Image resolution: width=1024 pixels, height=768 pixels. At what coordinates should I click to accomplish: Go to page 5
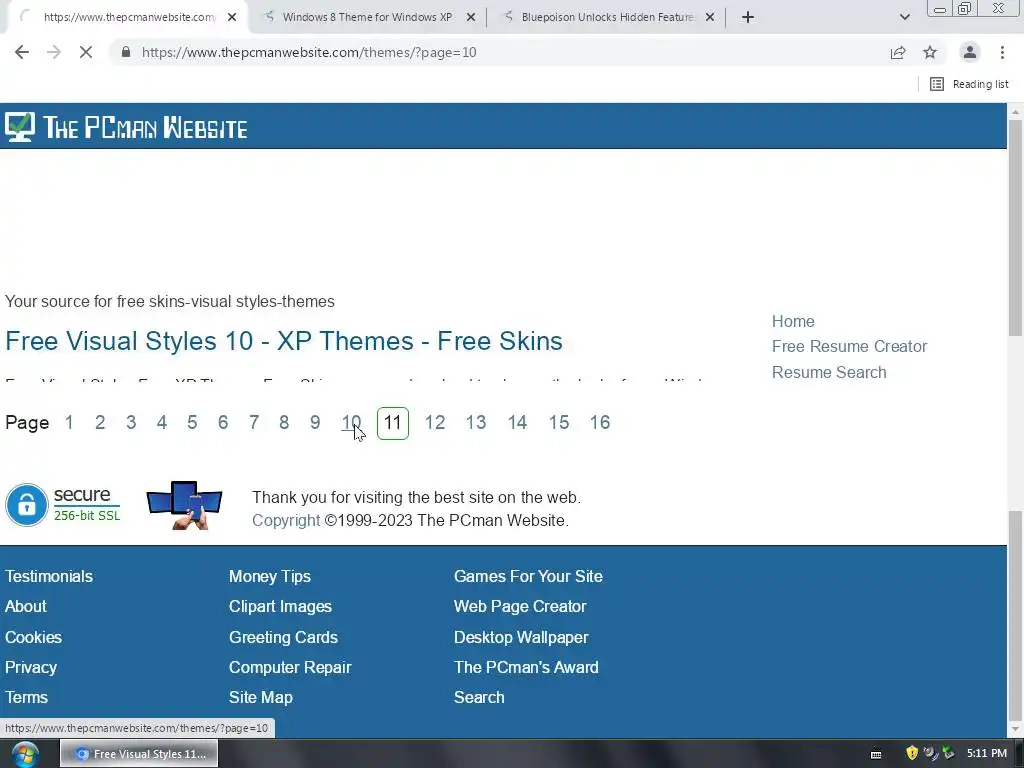[x=192, y=423]
